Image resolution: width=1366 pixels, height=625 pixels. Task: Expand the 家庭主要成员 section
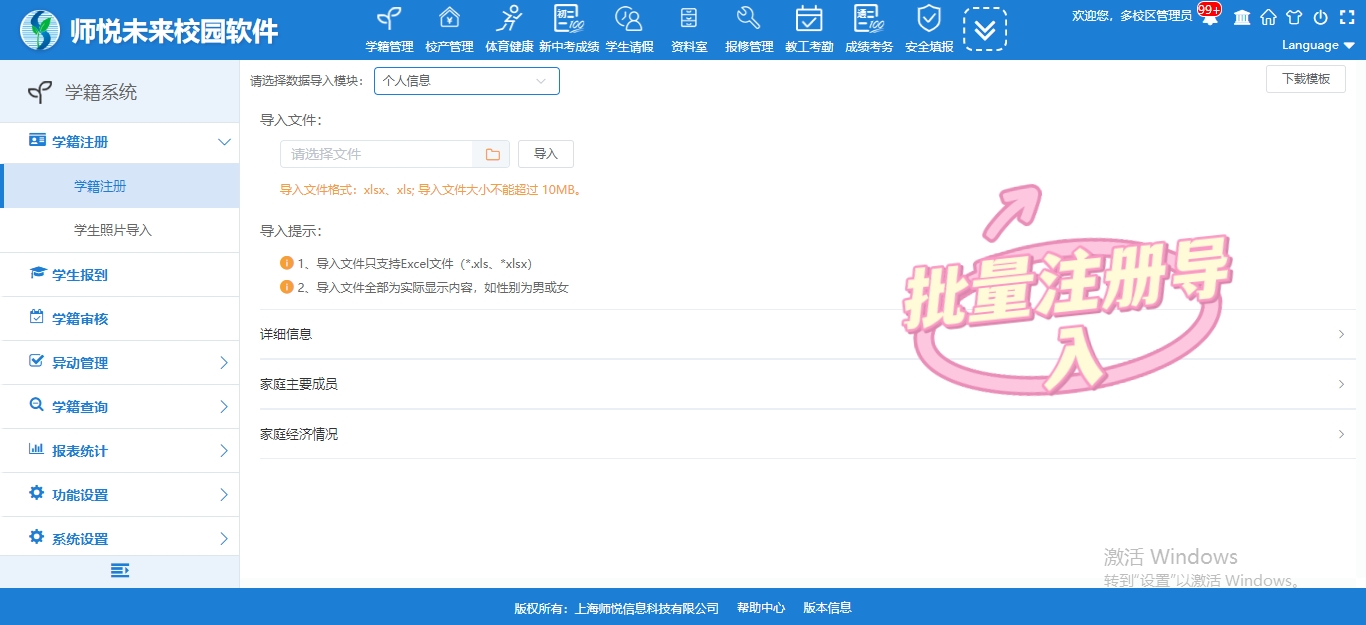[802, 384]
